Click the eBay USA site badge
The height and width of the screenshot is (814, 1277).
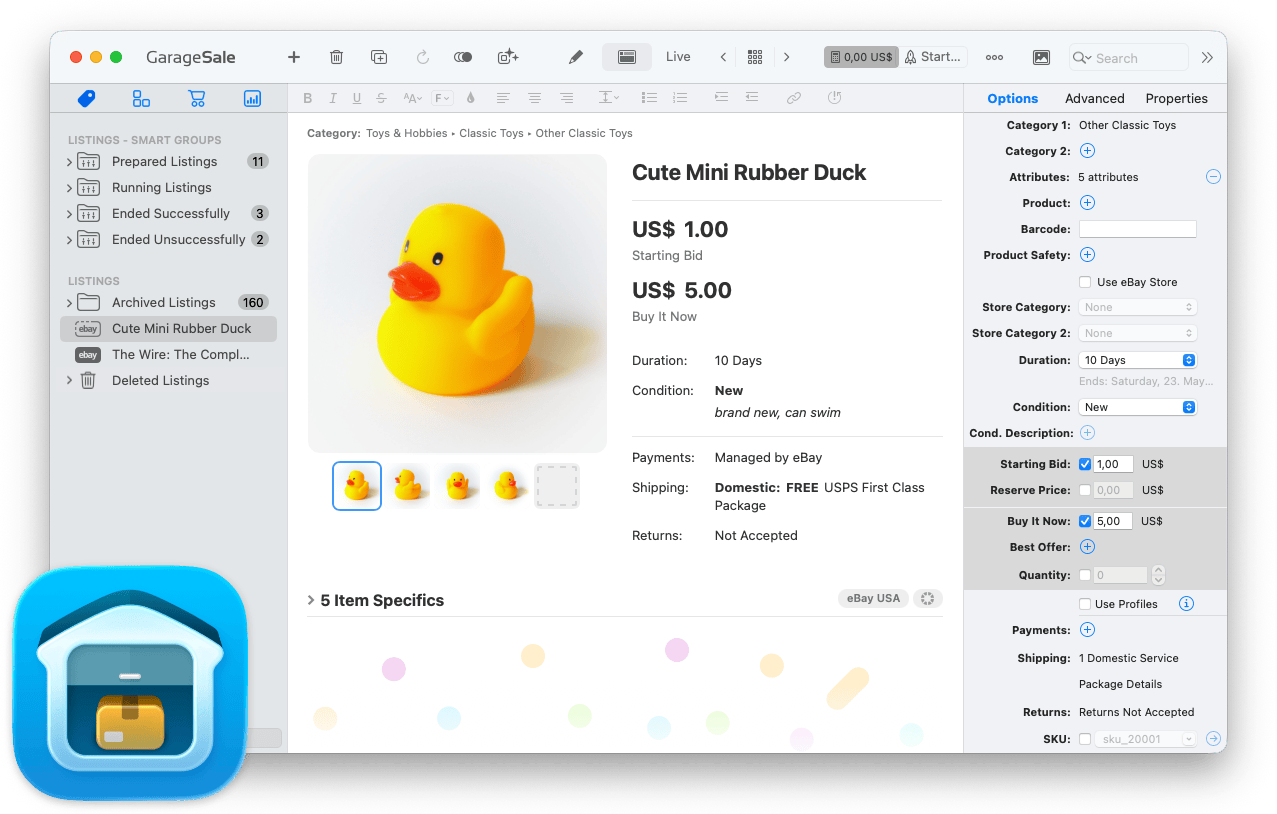[874, 598]
